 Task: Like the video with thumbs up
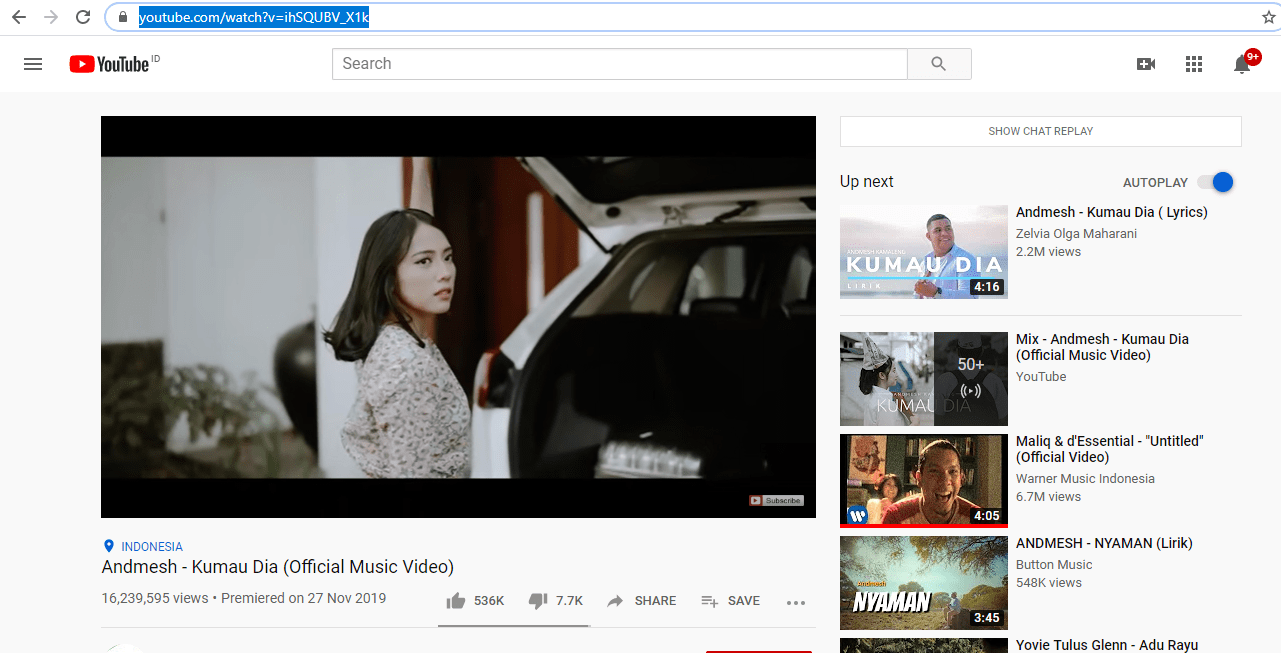[456, 601]
